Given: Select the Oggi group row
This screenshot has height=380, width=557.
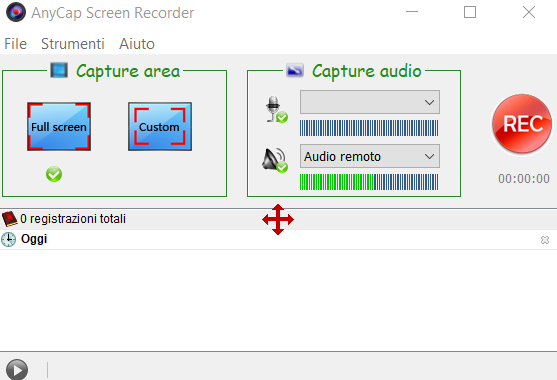Looking at the screenshot, I should pyautogui.click(x=278, y=240).
